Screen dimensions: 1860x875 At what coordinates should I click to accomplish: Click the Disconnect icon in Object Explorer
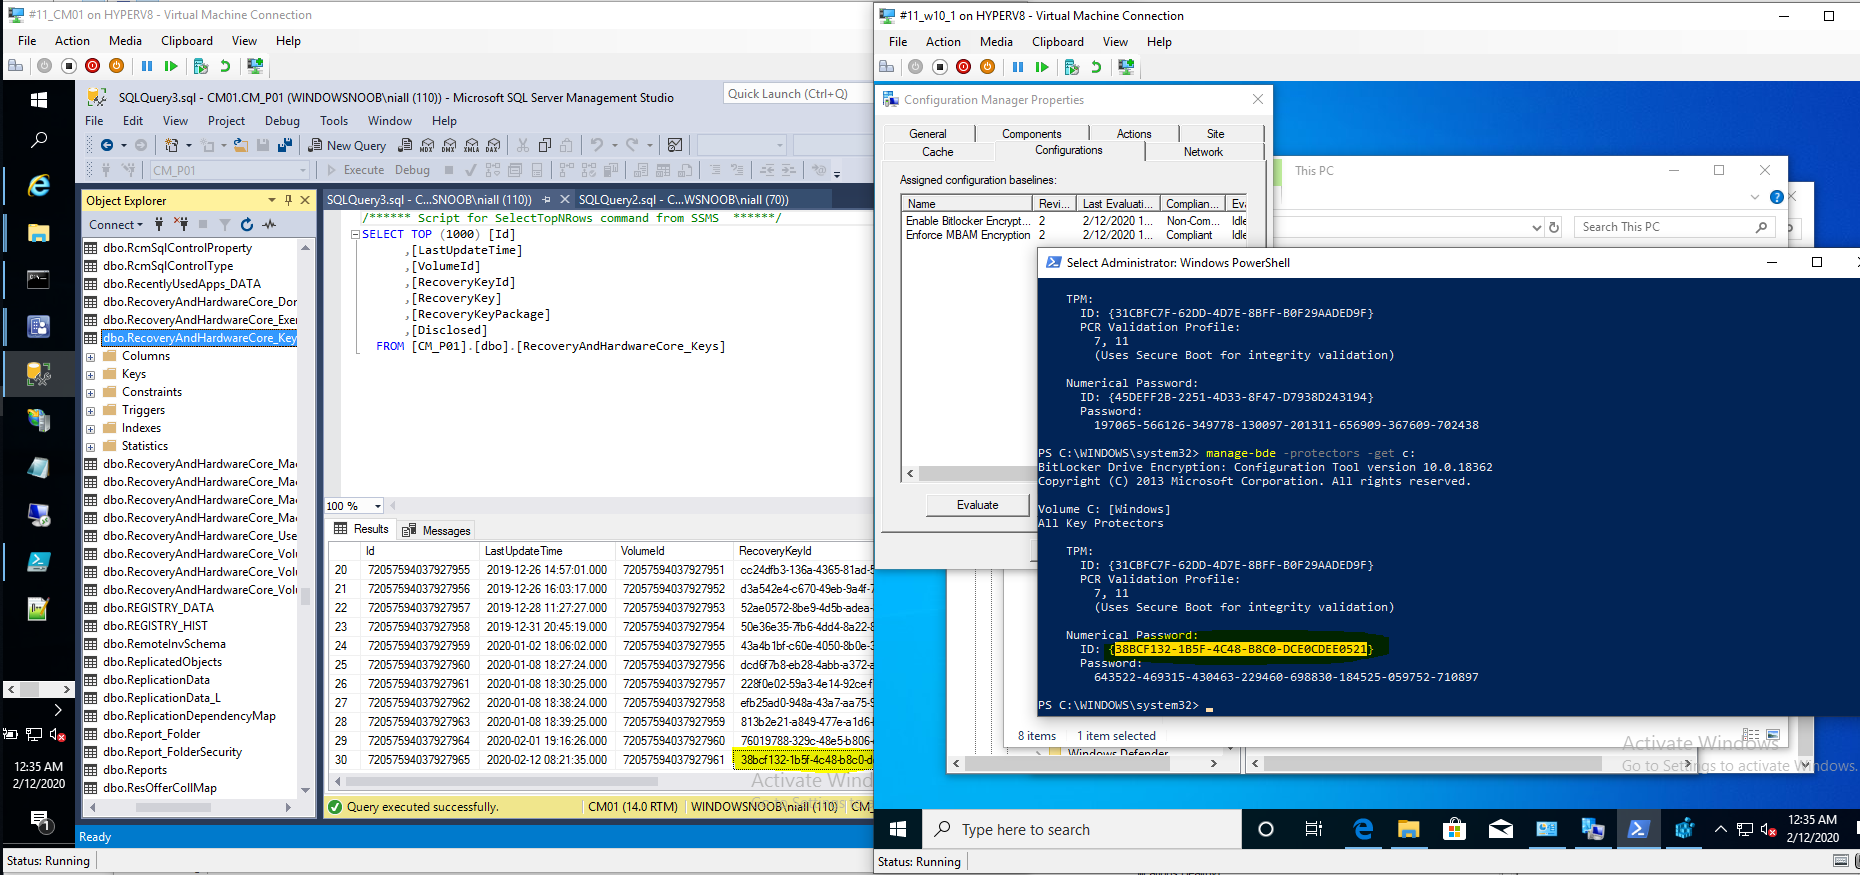click(x=181, y=224)
